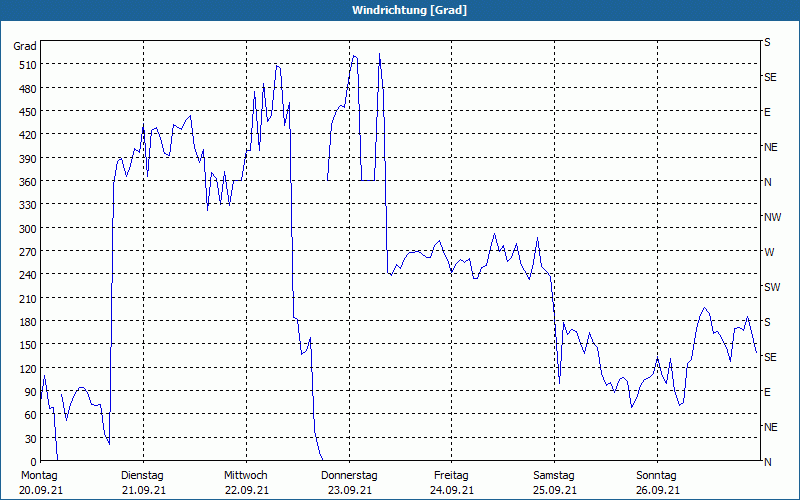Select the W compass direction label
This screenshot has height=500, width=800.
tap(769, 252)
